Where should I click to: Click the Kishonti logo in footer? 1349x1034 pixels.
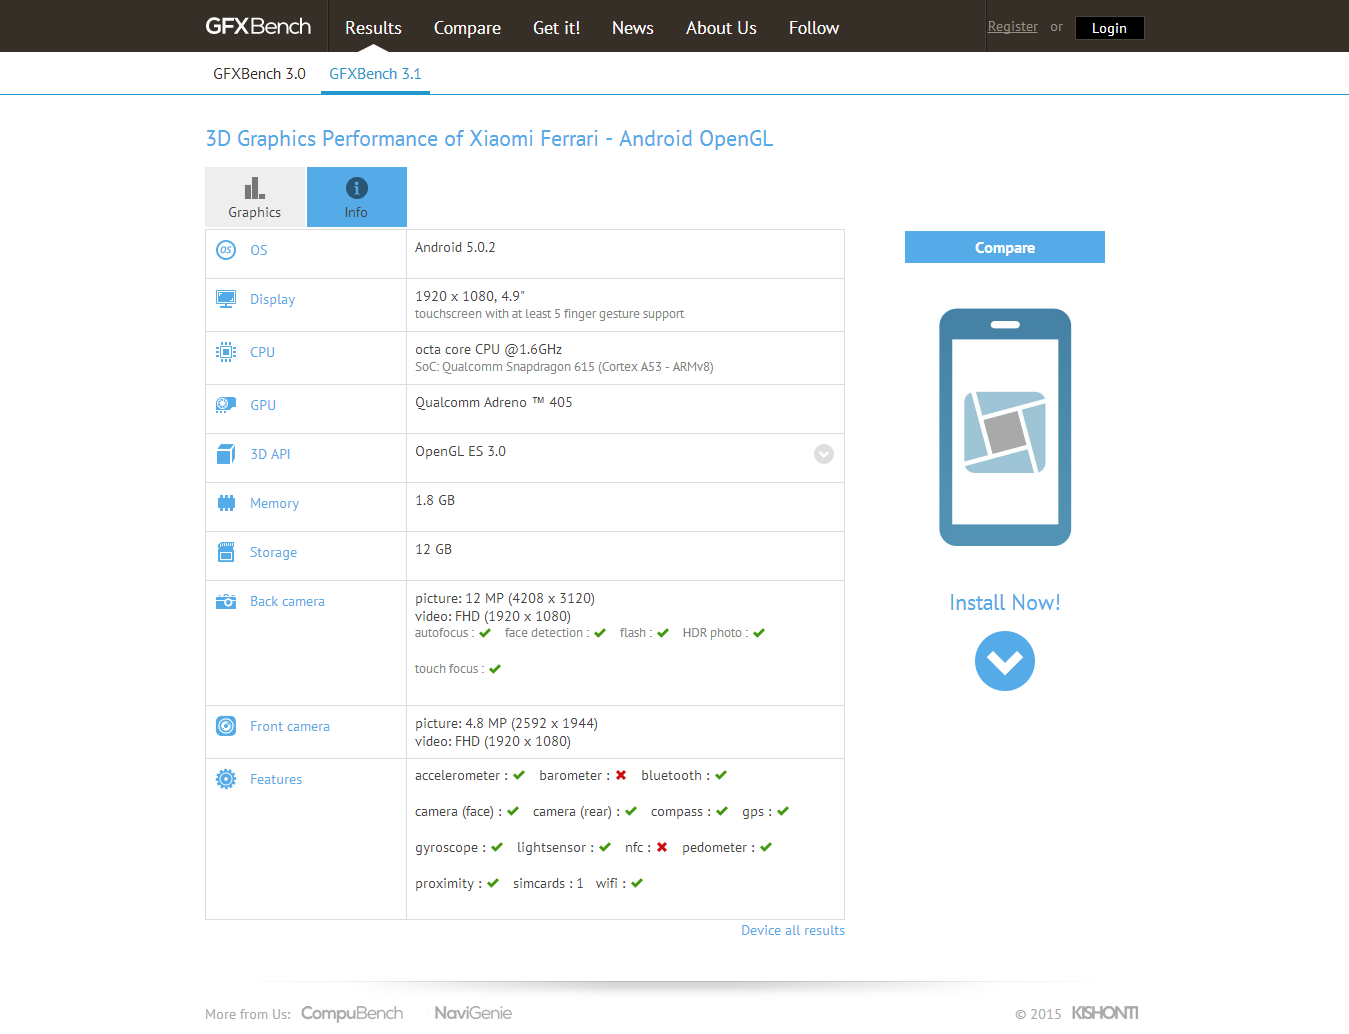tap(1105, 1013)
